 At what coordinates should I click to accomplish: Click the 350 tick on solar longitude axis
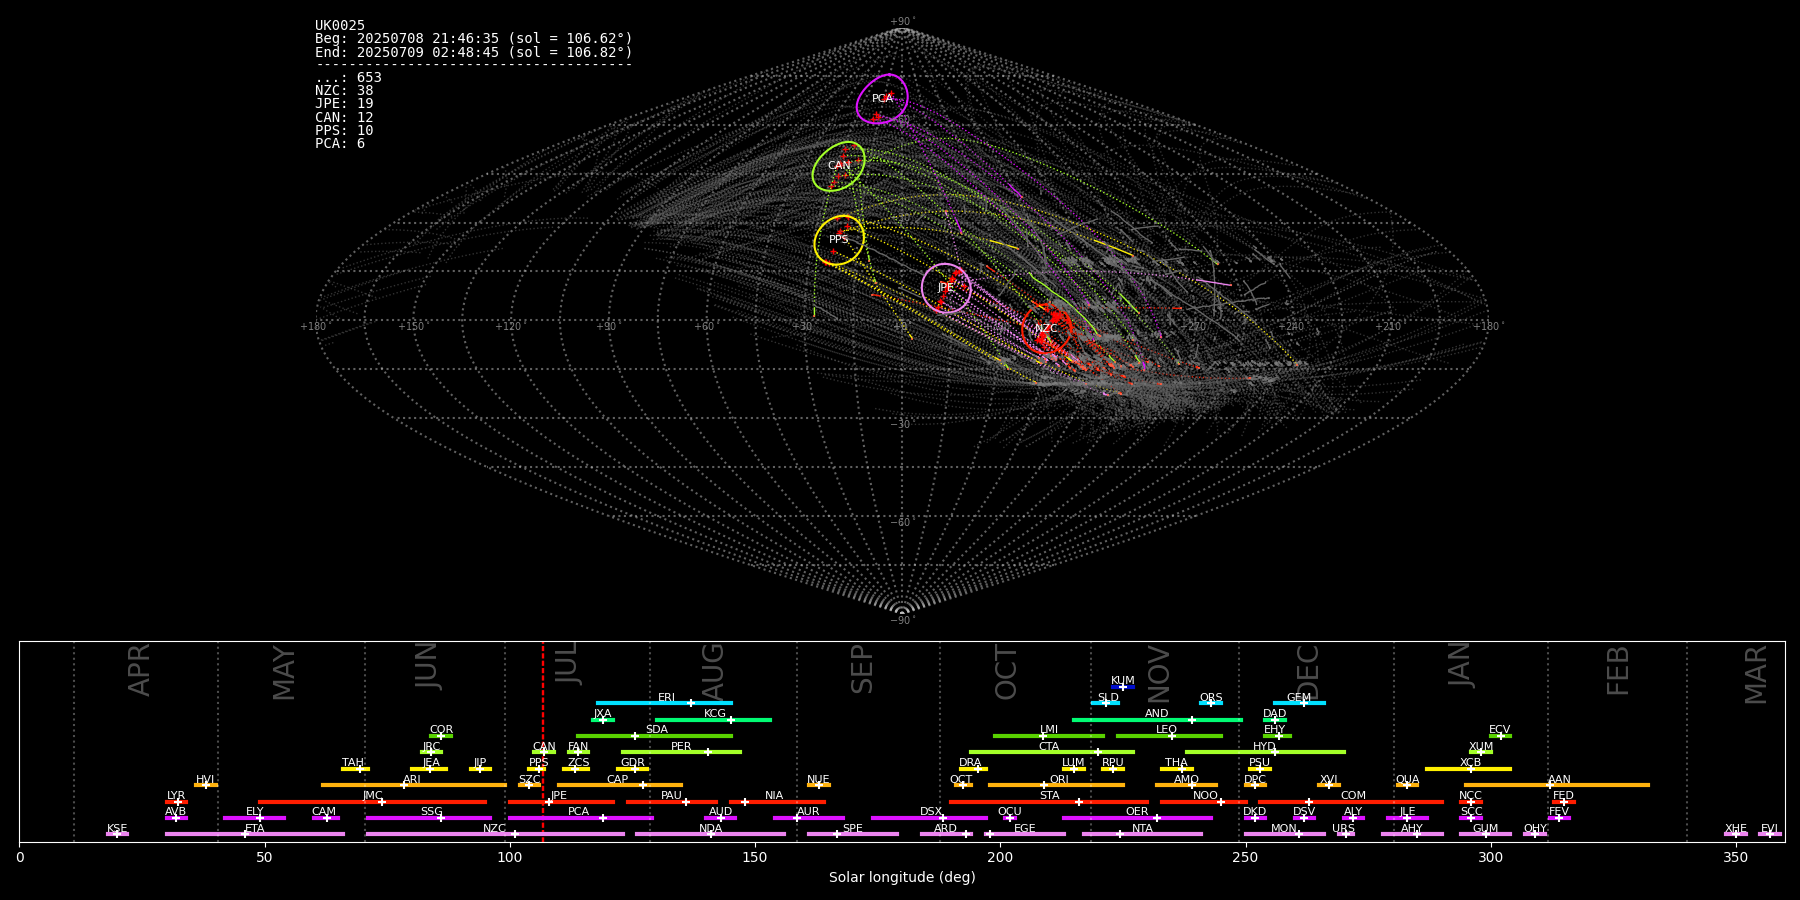pyautogui.click(x=1736, y=857)
